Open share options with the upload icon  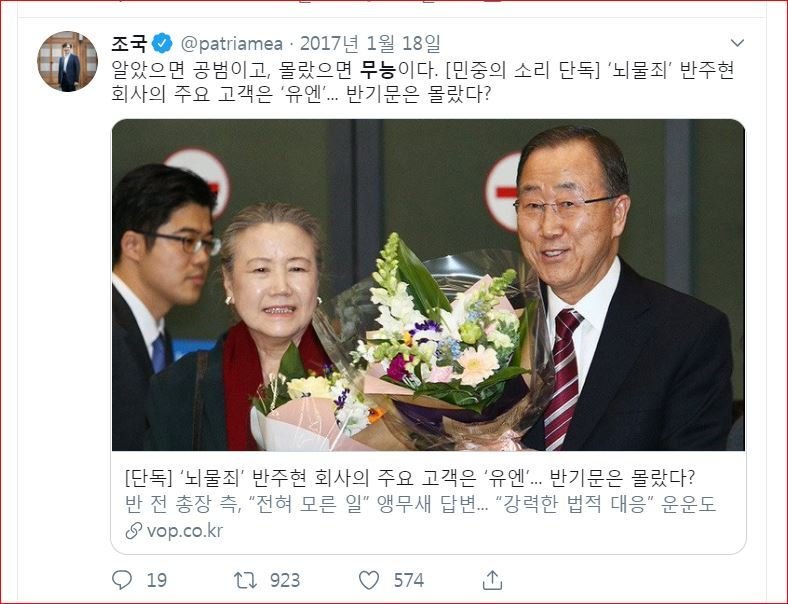(x=492, y=580)
